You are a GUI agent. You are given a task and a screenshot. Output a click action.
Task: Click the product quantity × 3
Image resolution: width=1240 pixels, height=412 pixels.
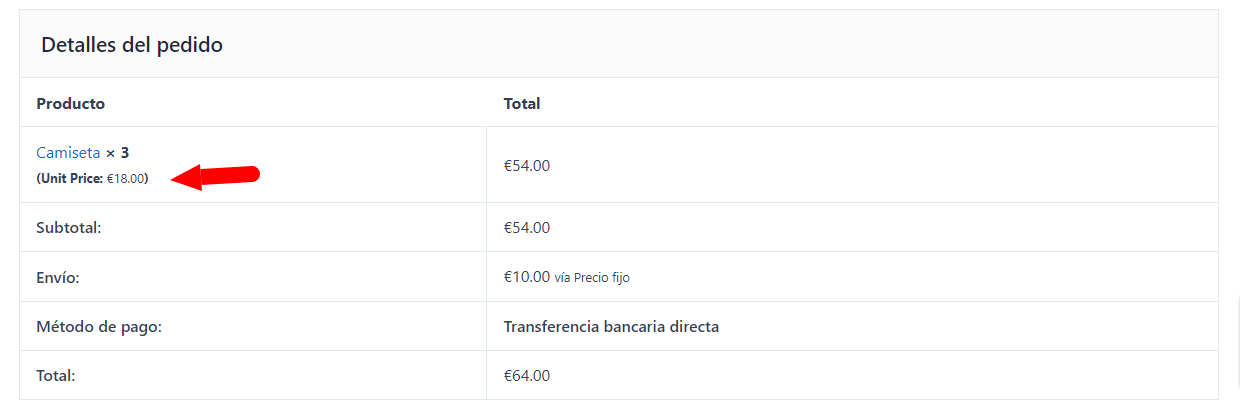click(118, 153)
